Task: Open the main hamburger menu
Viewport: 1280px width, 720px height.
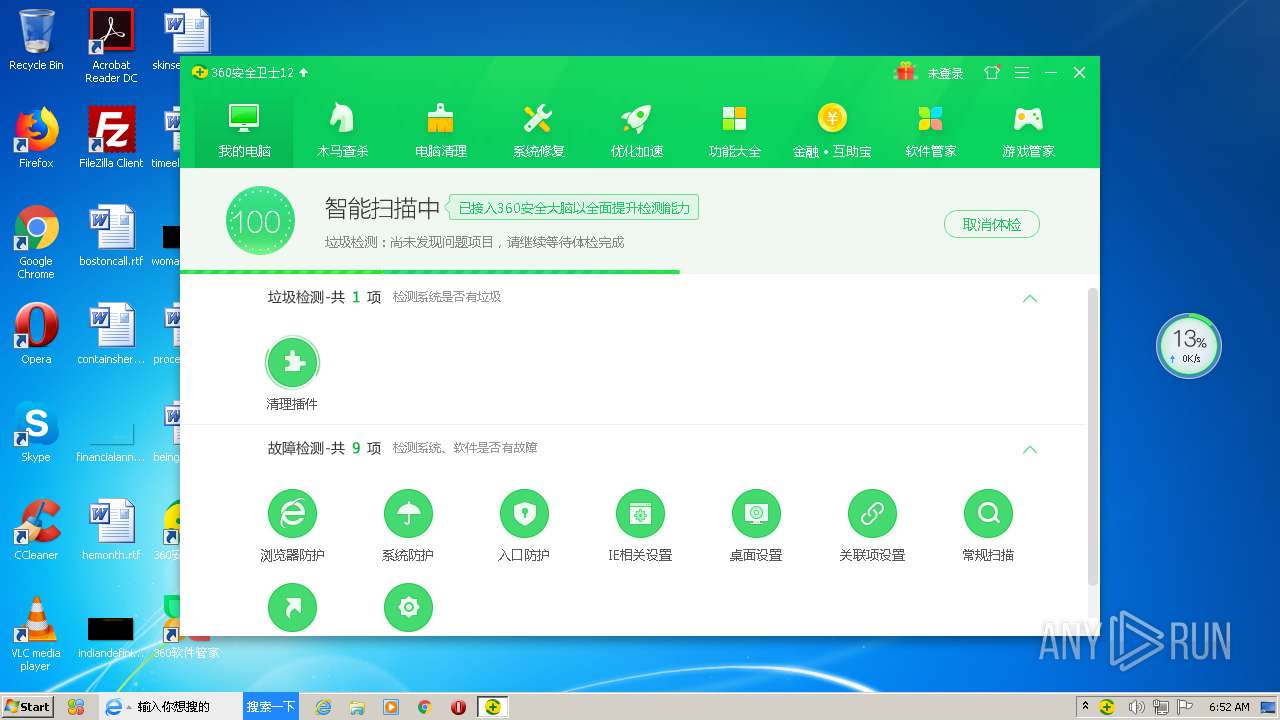Action: (x=1021, y=72)
